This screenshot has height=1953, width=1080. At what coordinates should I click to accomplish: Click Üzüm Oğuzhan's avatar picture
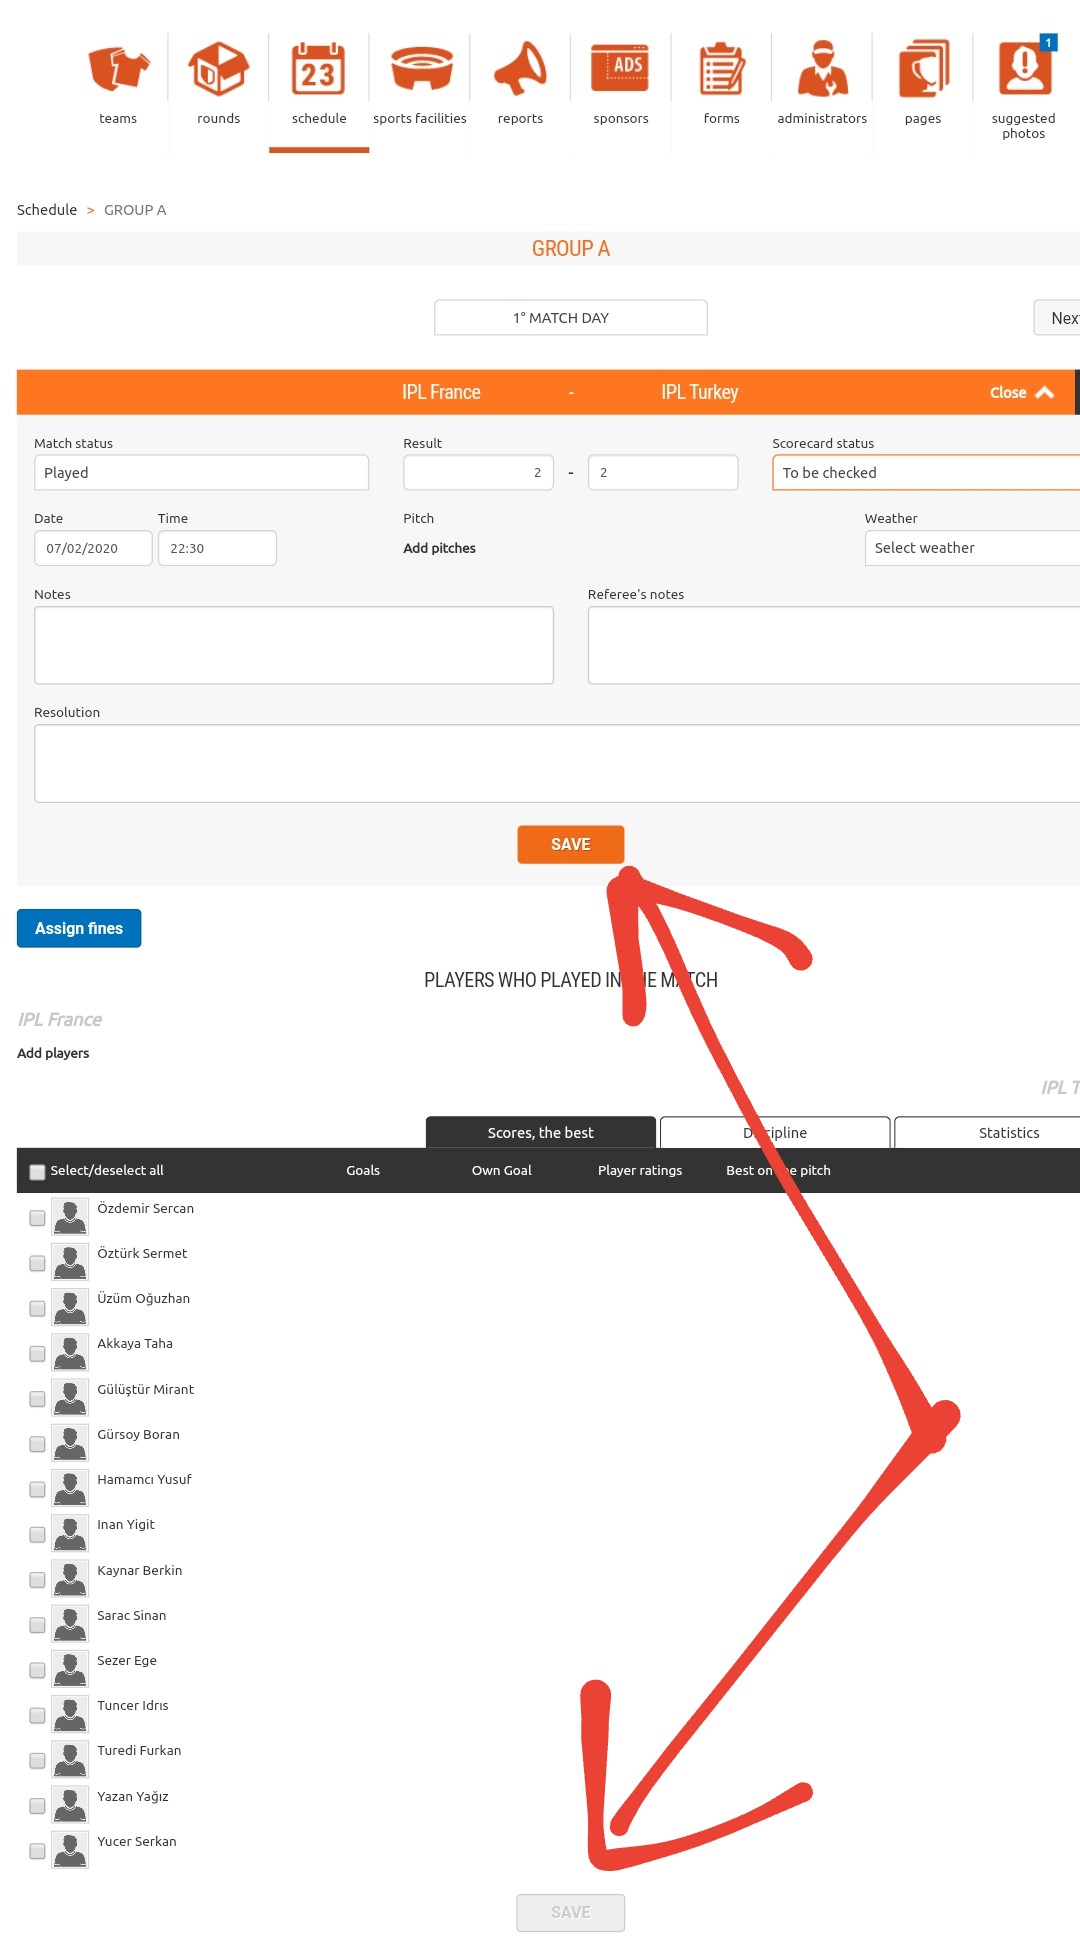coord(70,1308)
